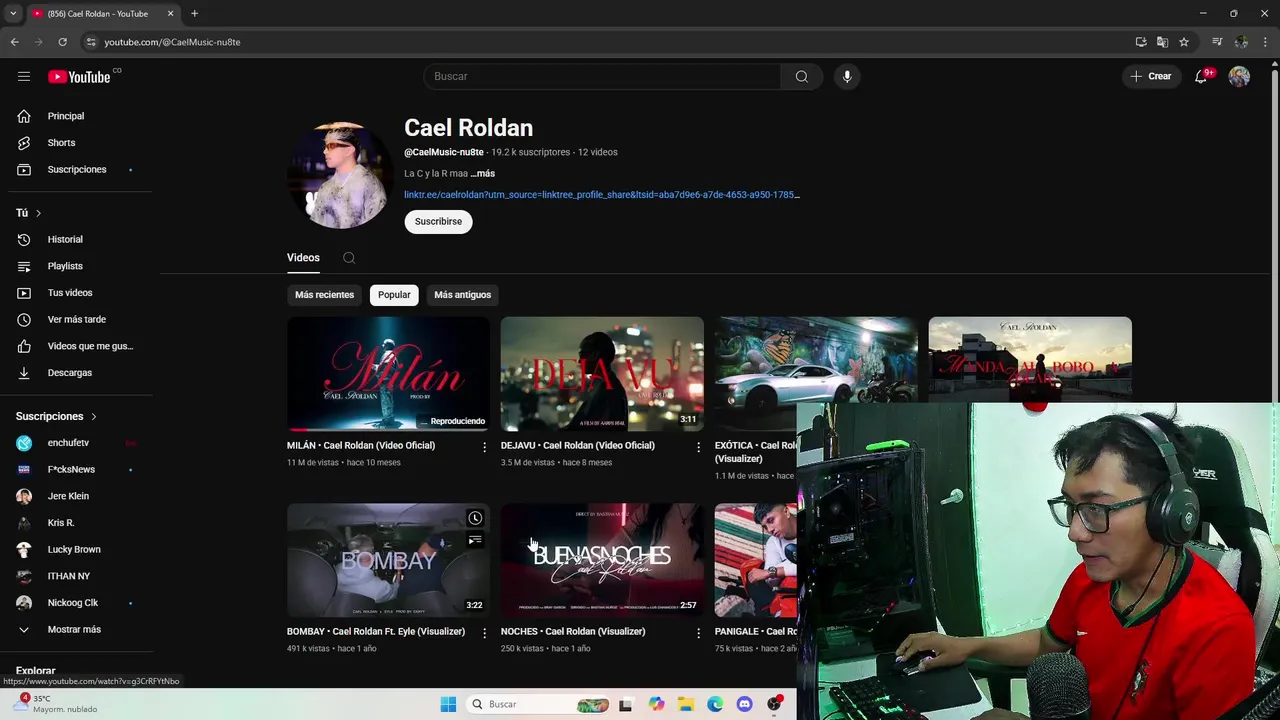Image resolution: width=1280 pixels, height=720 pixels.
Task: Open the browser media control icon
Action: click(x=1217, y=42)
